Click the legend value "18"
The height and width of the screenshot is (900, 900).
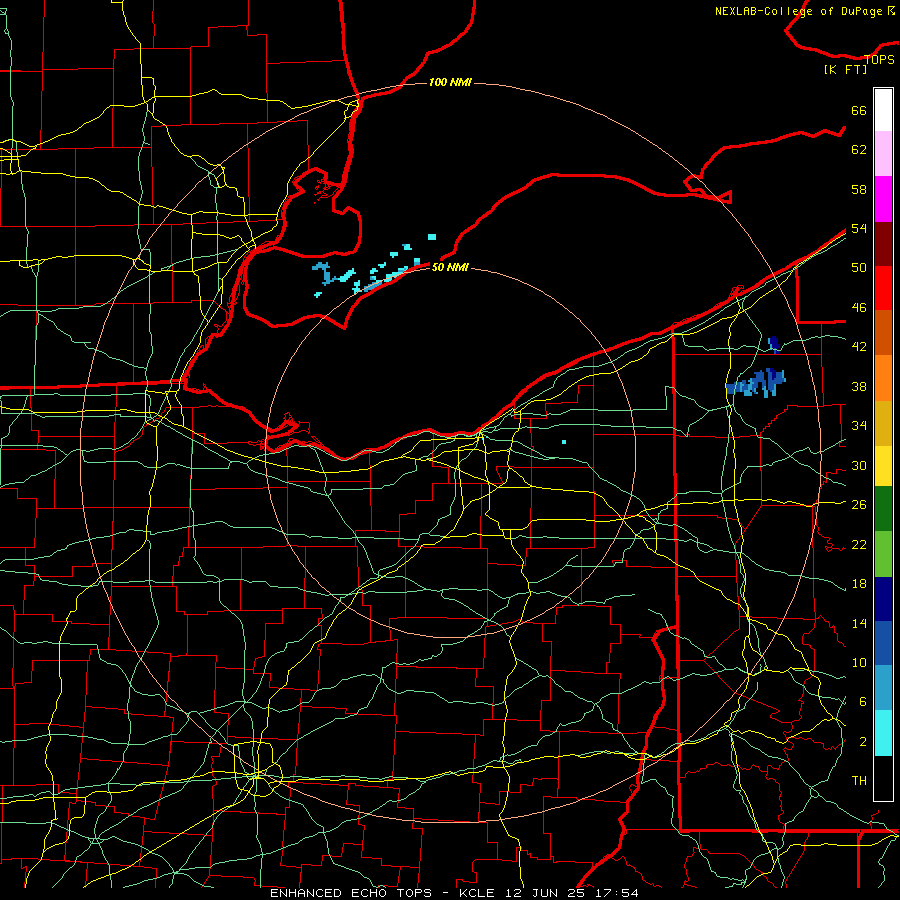[x=859, y=584]
